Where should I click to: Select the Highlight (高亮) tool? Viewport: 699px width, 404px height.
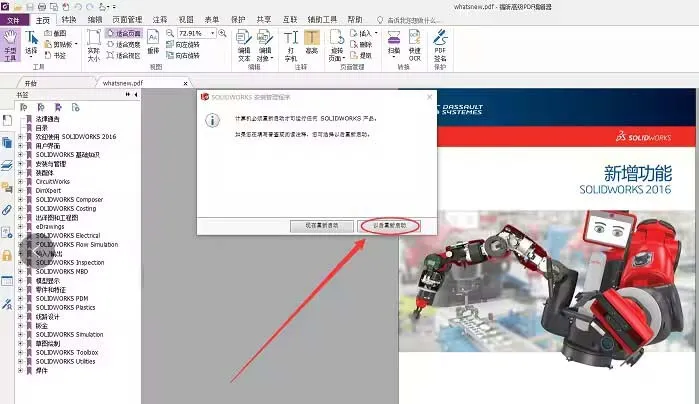[x=312, y=43]
